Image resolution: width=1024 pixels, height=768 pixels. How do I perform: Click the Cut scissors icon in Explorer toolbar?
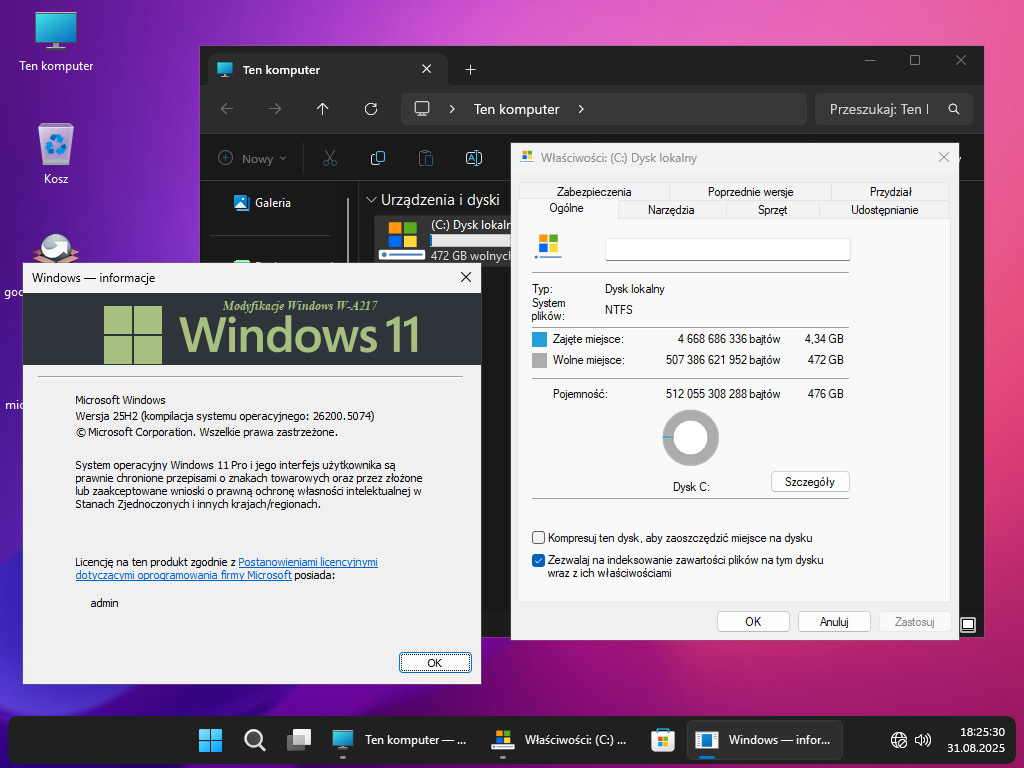click(329, 158)
